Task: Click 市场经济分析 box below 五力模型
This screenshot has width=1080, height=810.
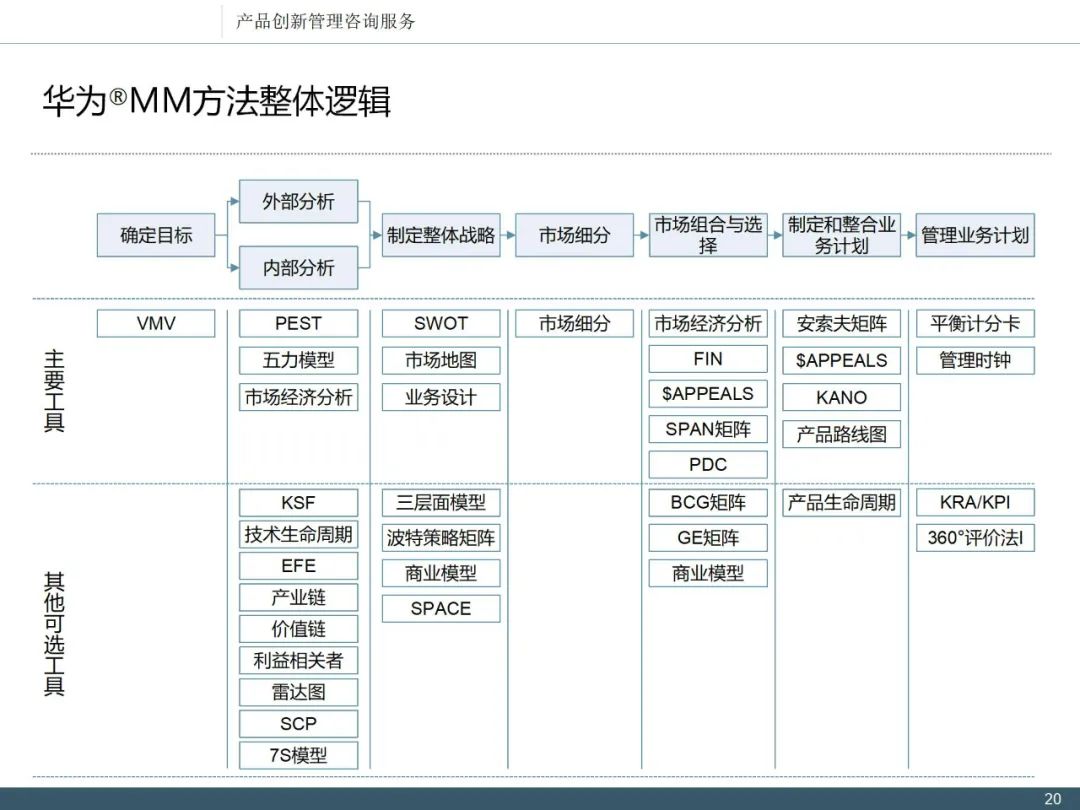Action: [x=298, y=397]
